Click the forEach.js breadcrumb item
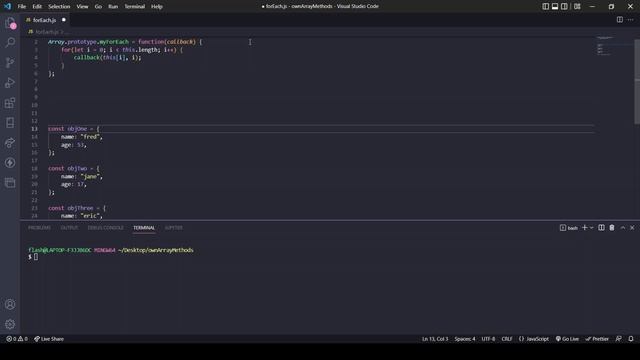Screen dimensions: 640x360 [x=44, y=32]
